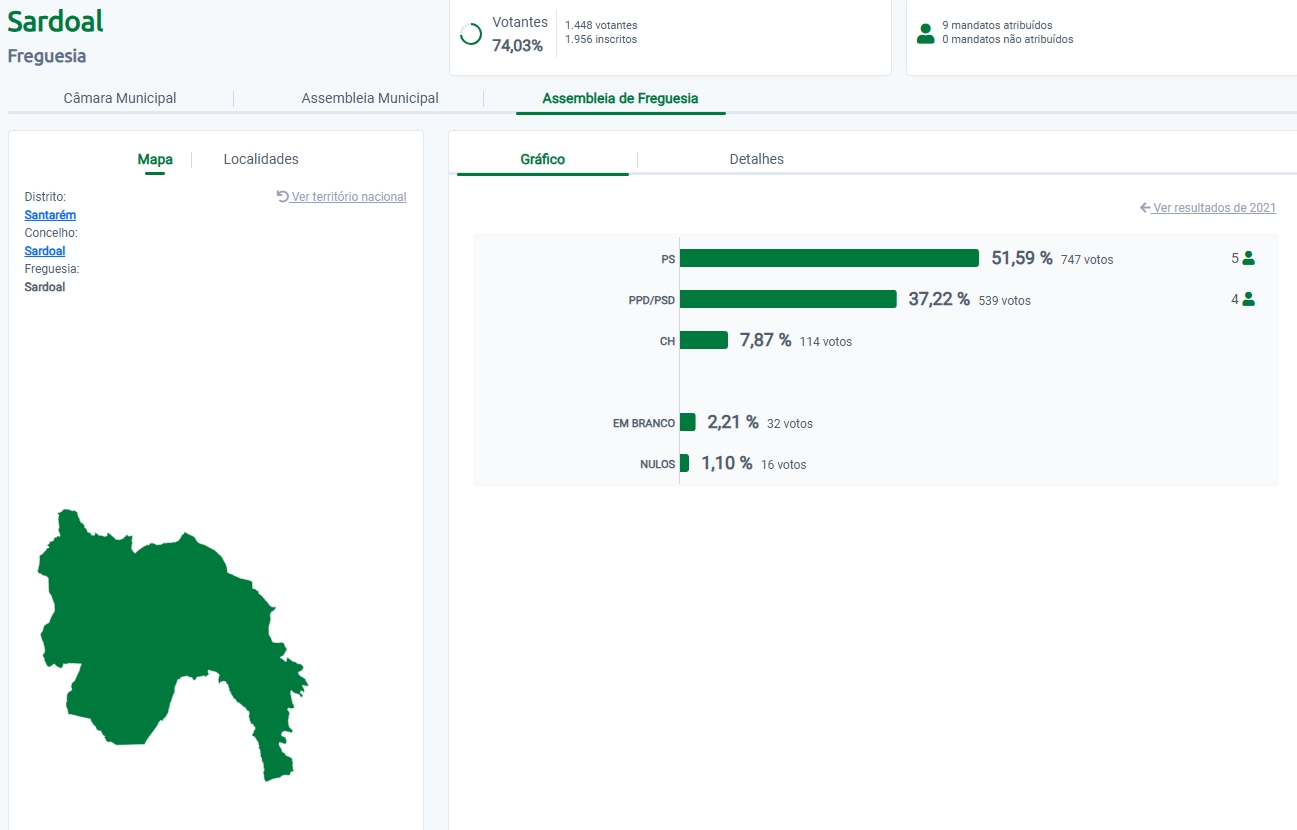Switch to Assembleia Municipal tab
1297x830 pixels.
(x=370, y=98)
